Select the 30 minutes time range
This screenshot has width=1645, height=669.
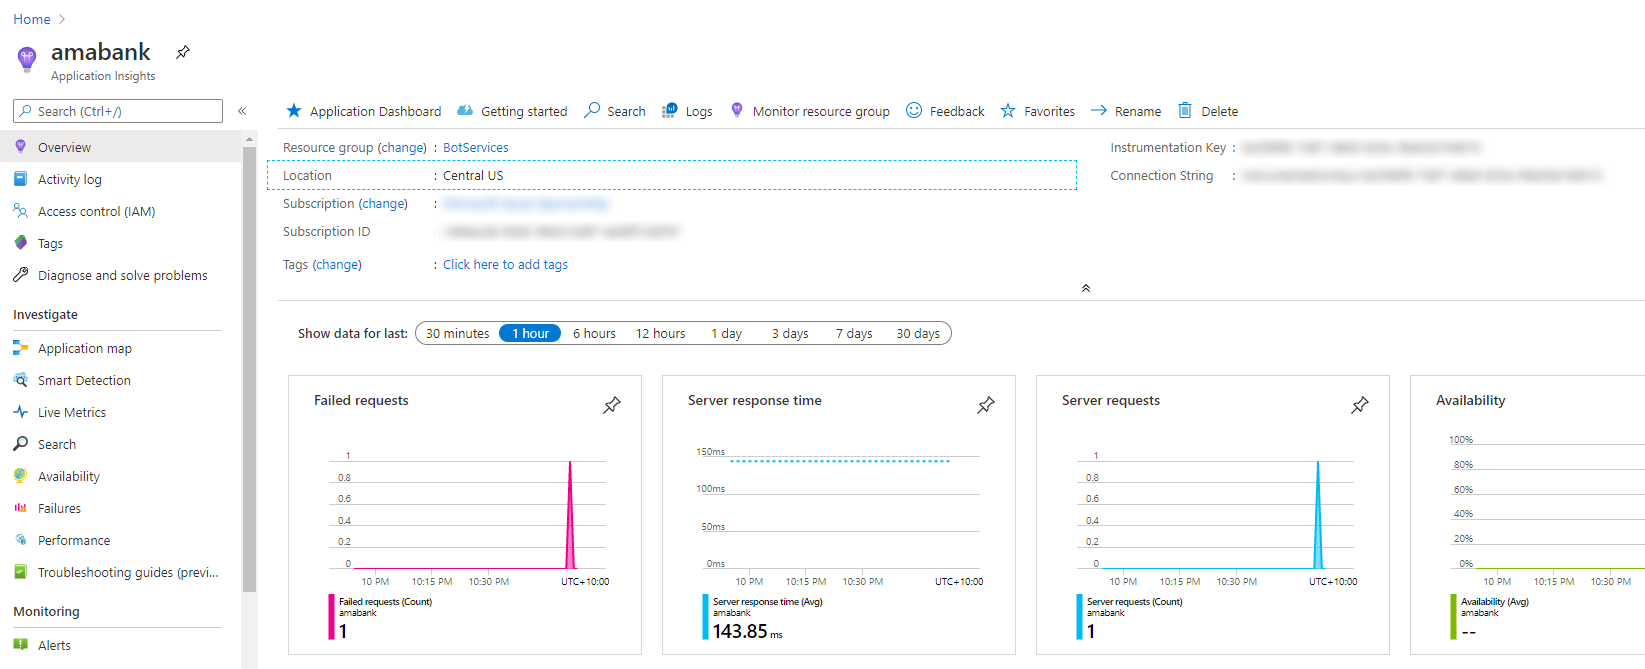[457, 333]
